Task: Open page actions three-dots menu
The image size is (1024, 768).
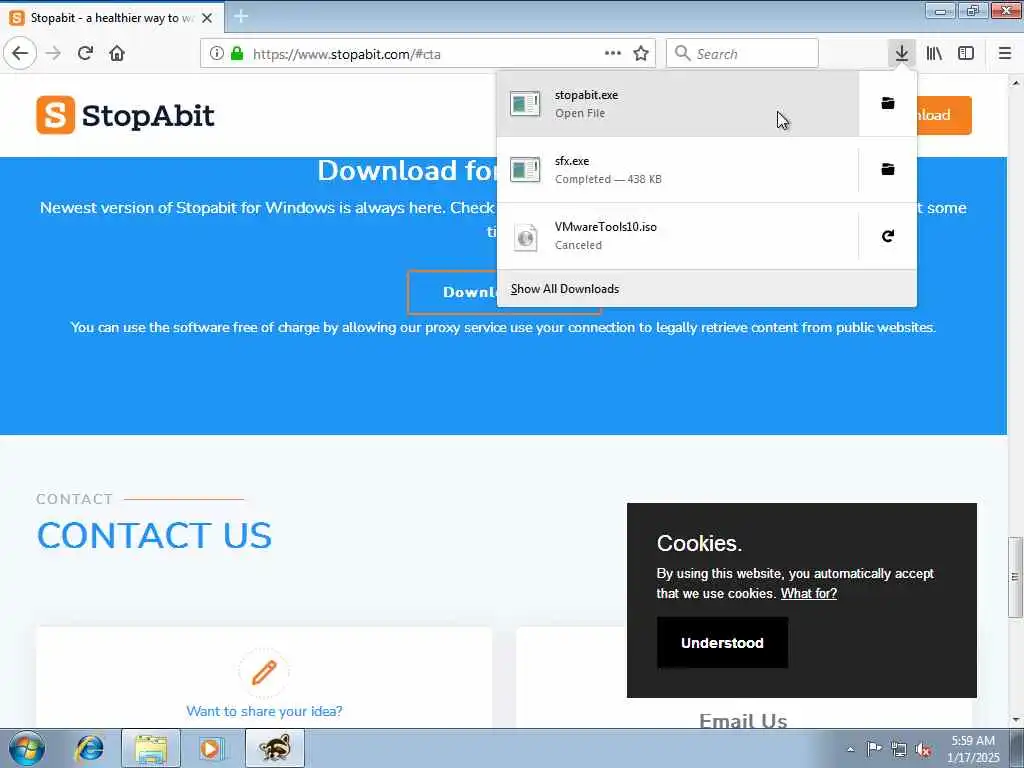Action: (613, 54)
